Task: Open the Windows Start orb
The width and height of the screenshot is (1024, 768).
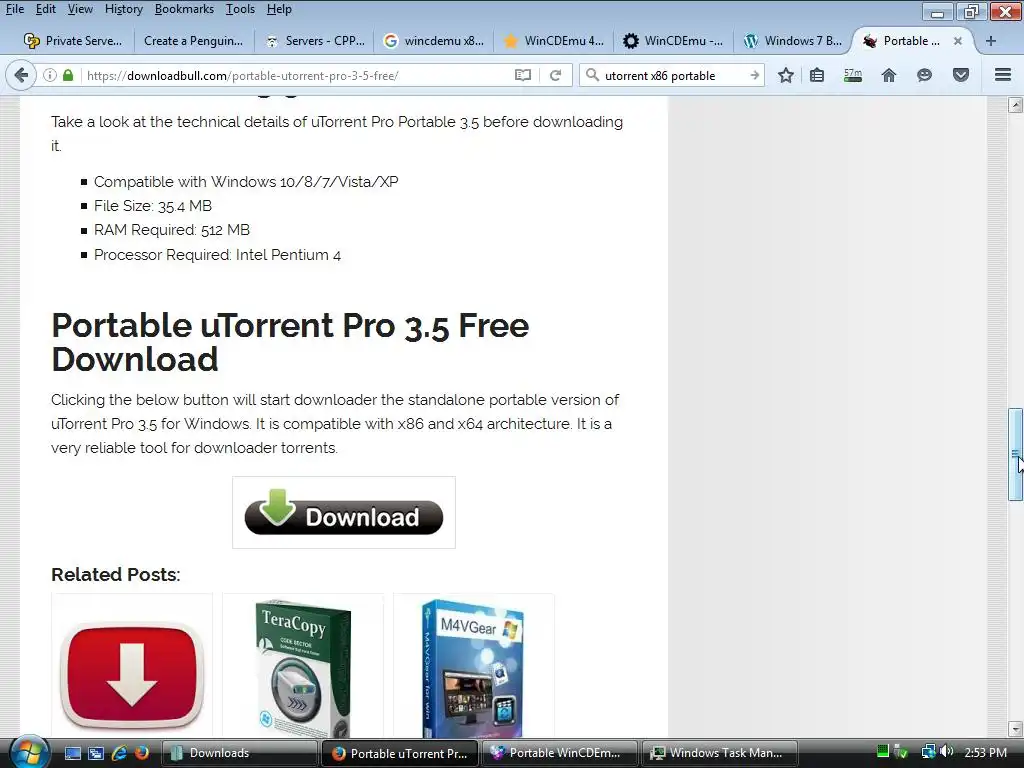Action: click(28, 752)
